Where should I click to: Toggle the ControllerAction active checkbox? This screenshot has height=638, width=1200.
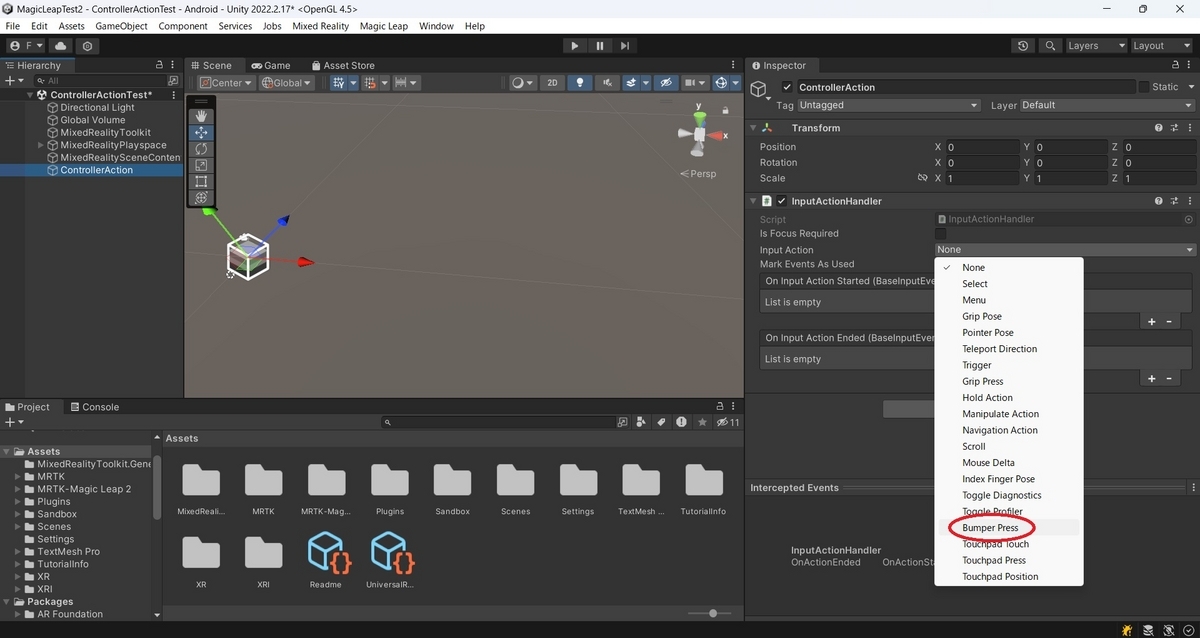click(x=787, y=87)
